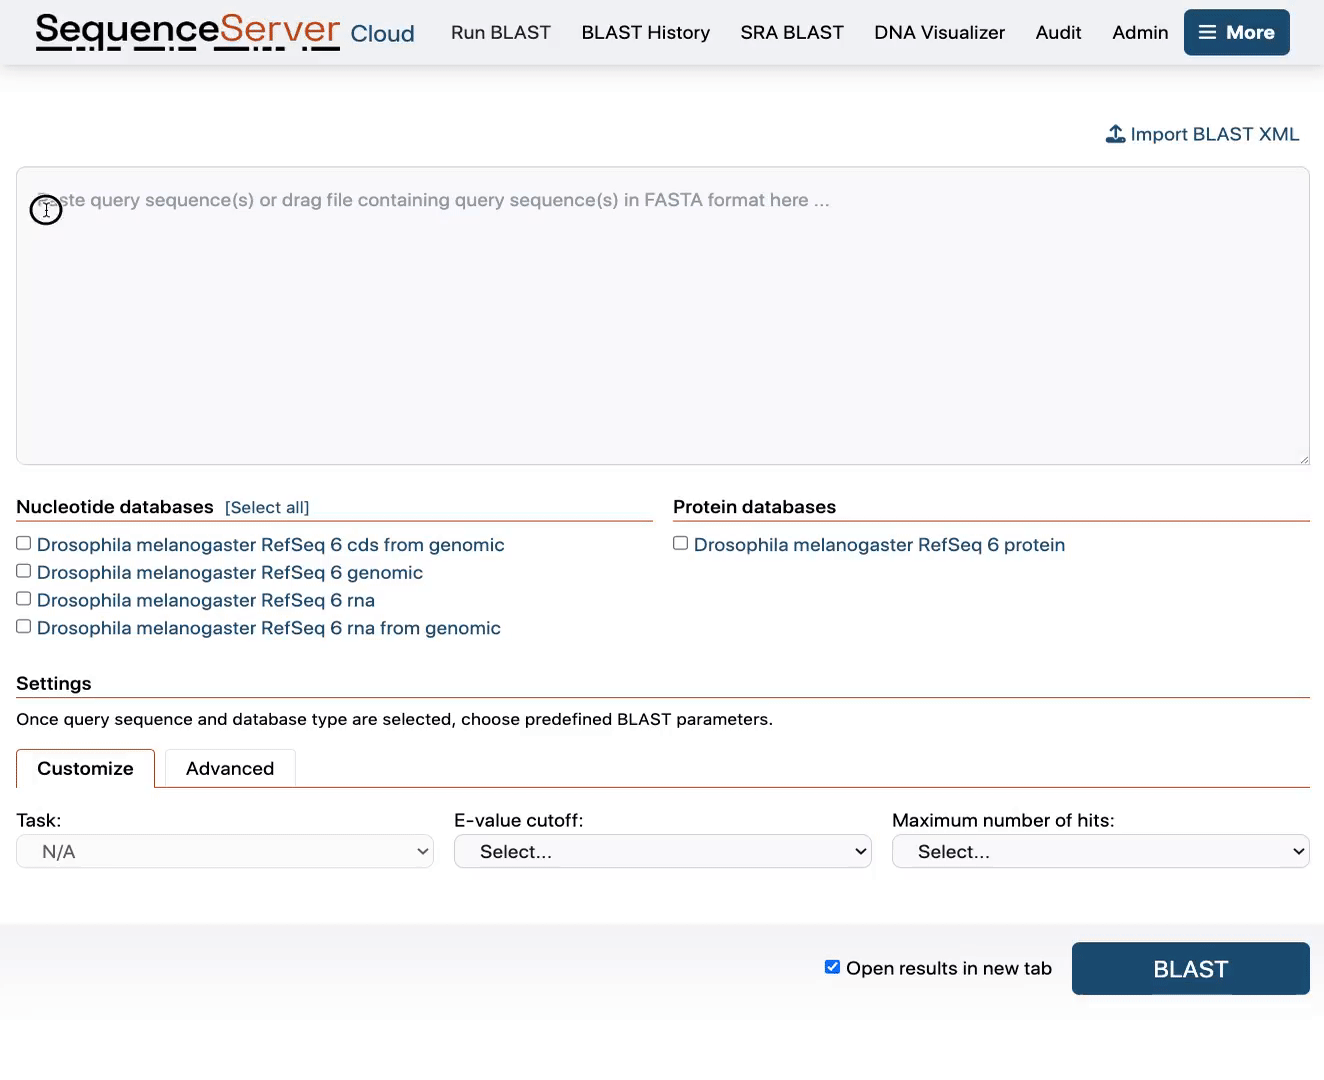
Task: Click the SequenceServer logo
Action: click(186, 31)
